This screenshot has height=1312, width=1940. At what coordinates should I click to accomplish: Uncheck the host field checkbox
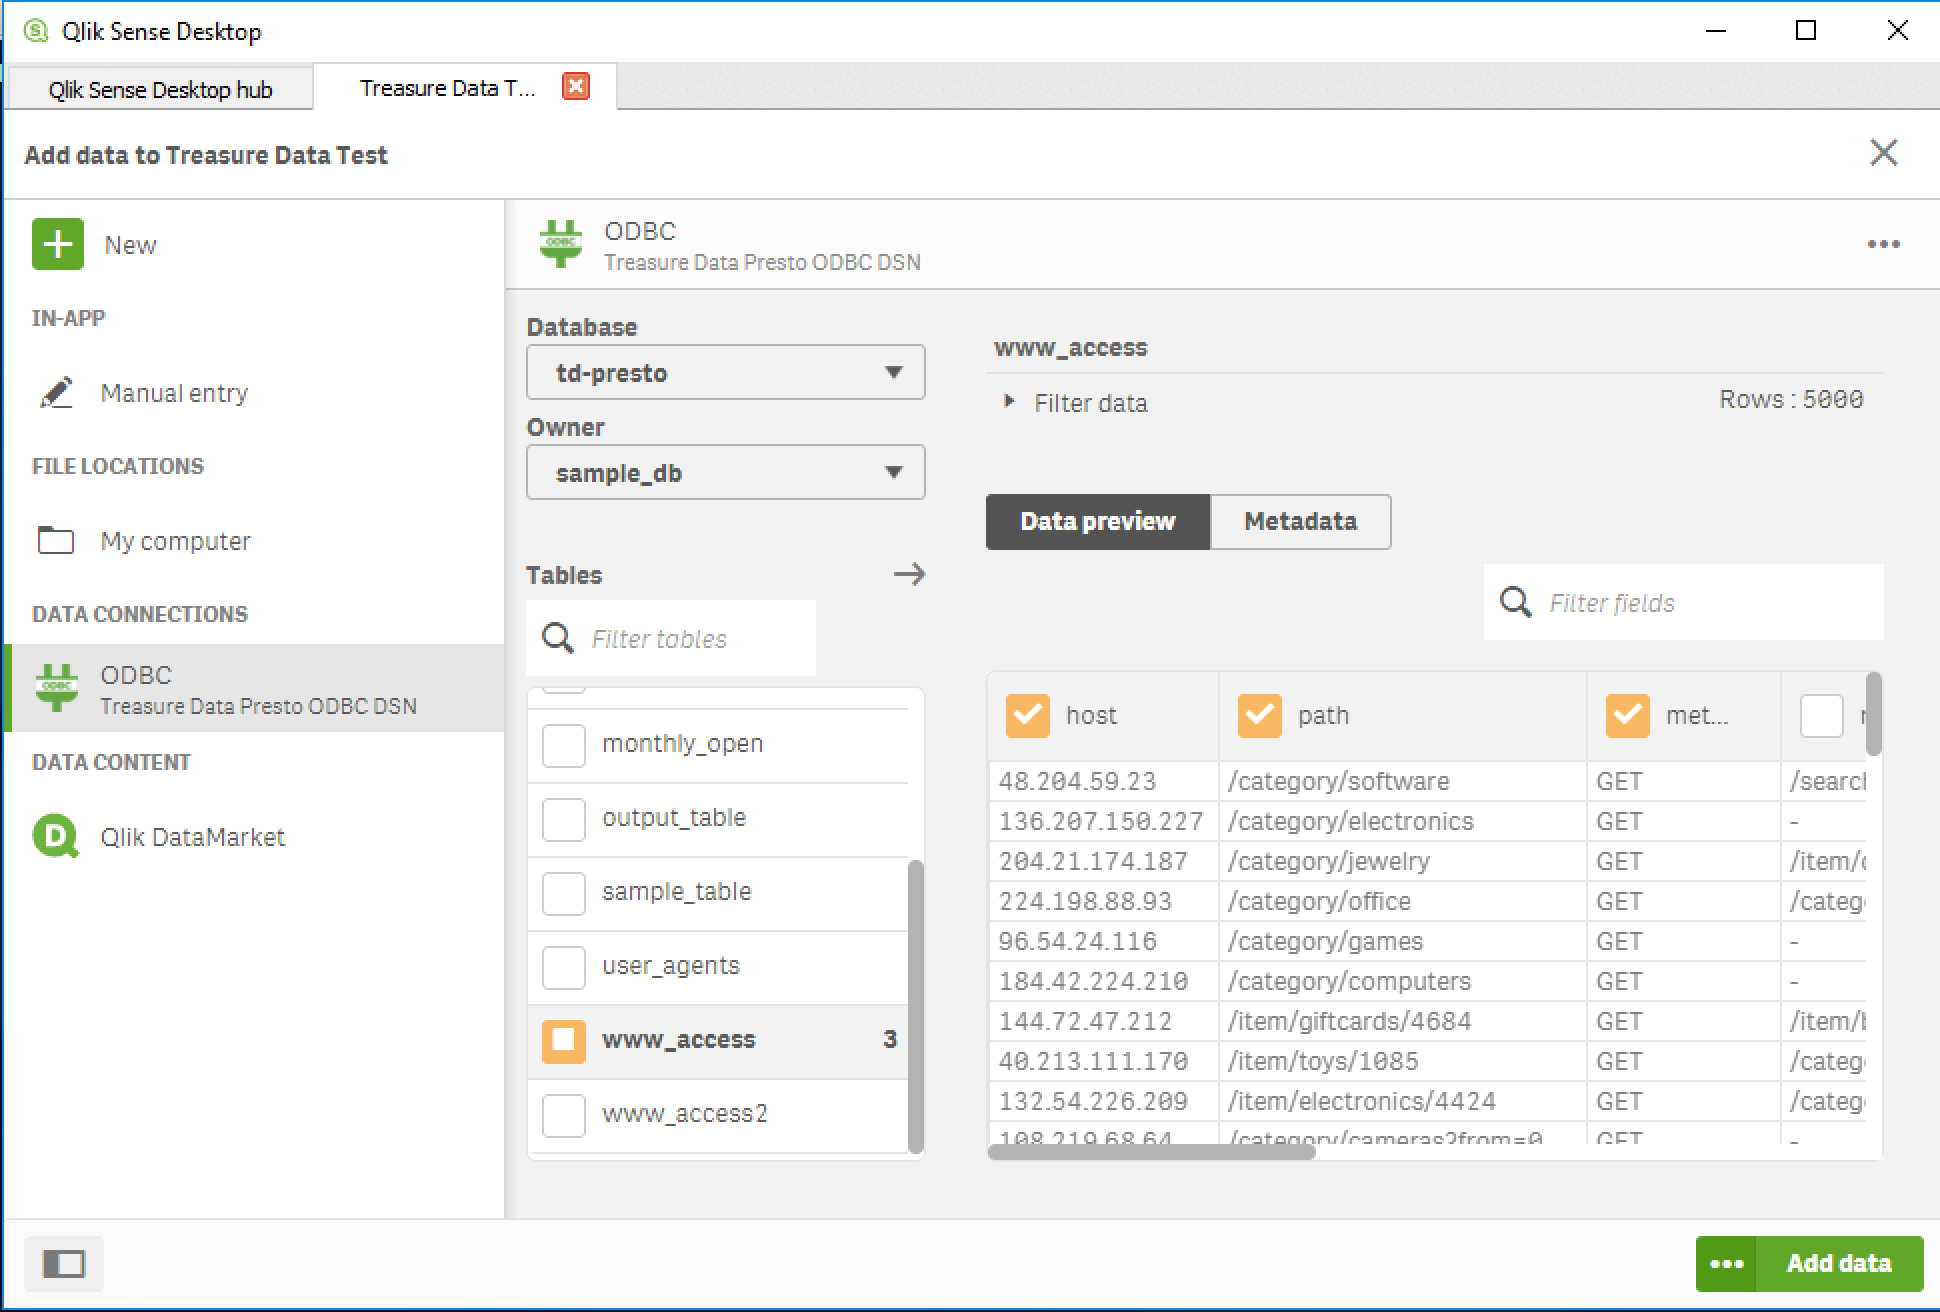tap(1028, 716)
